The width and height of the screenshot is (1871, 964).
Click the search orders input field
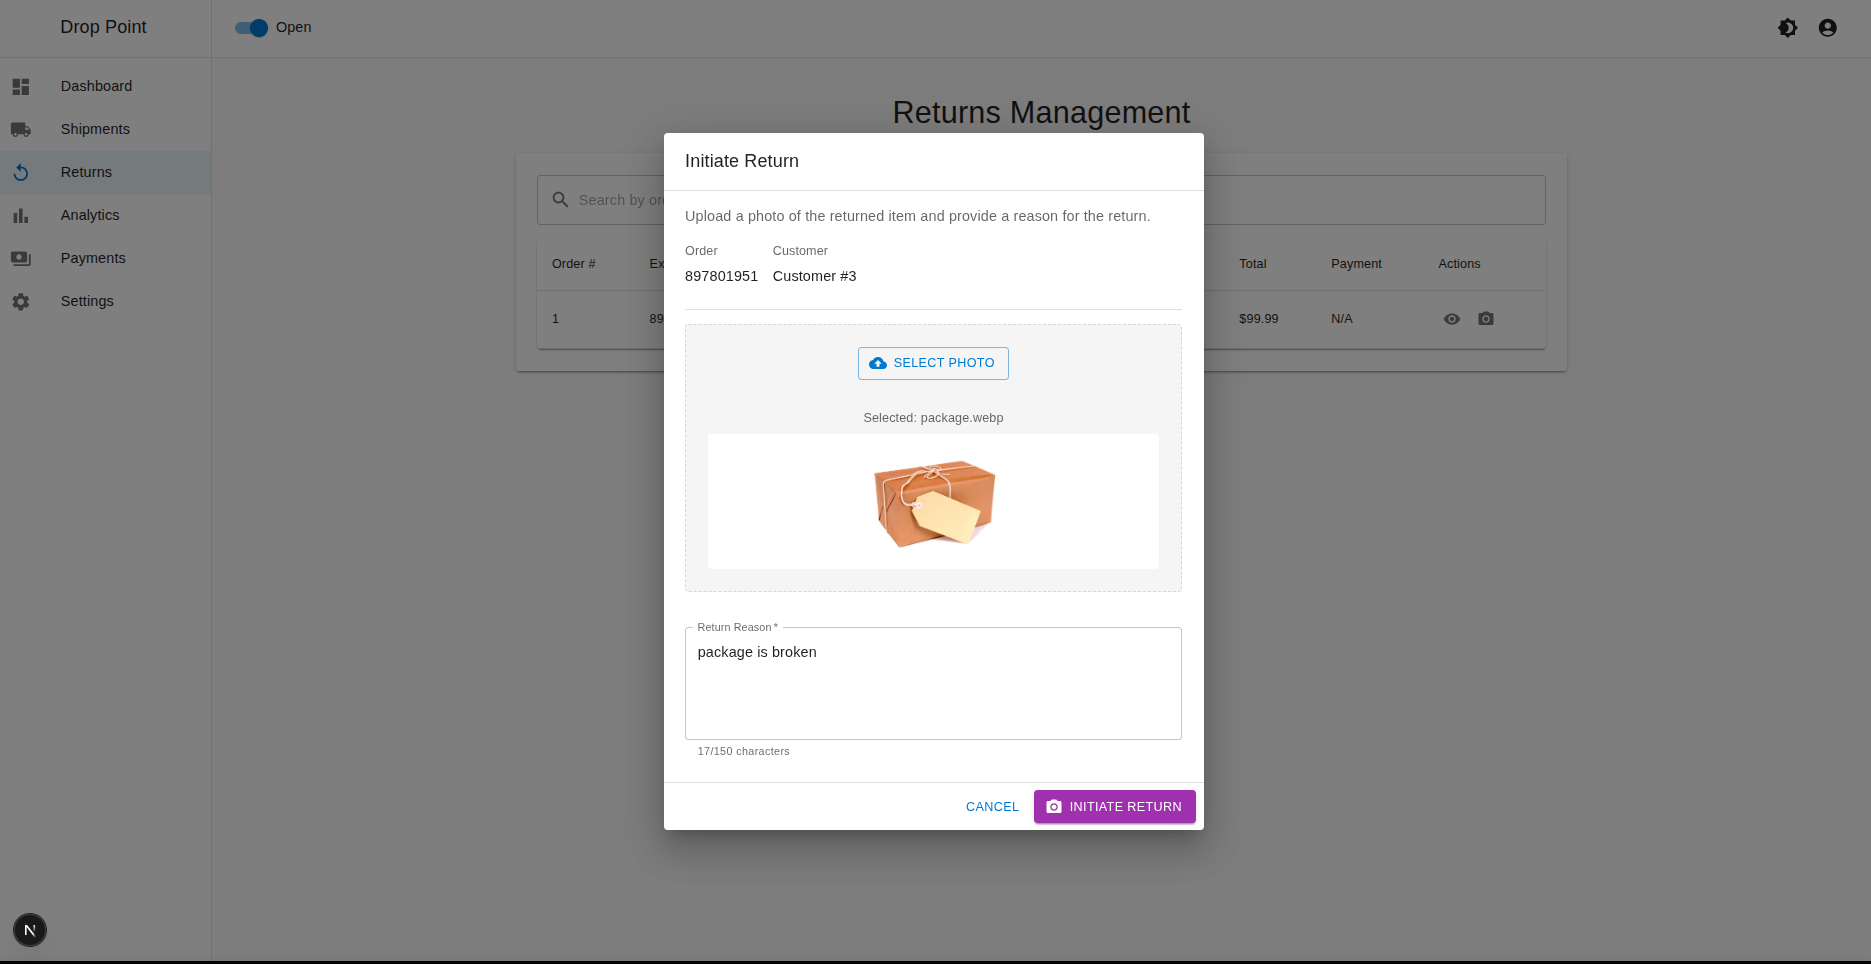coord(618,200)
